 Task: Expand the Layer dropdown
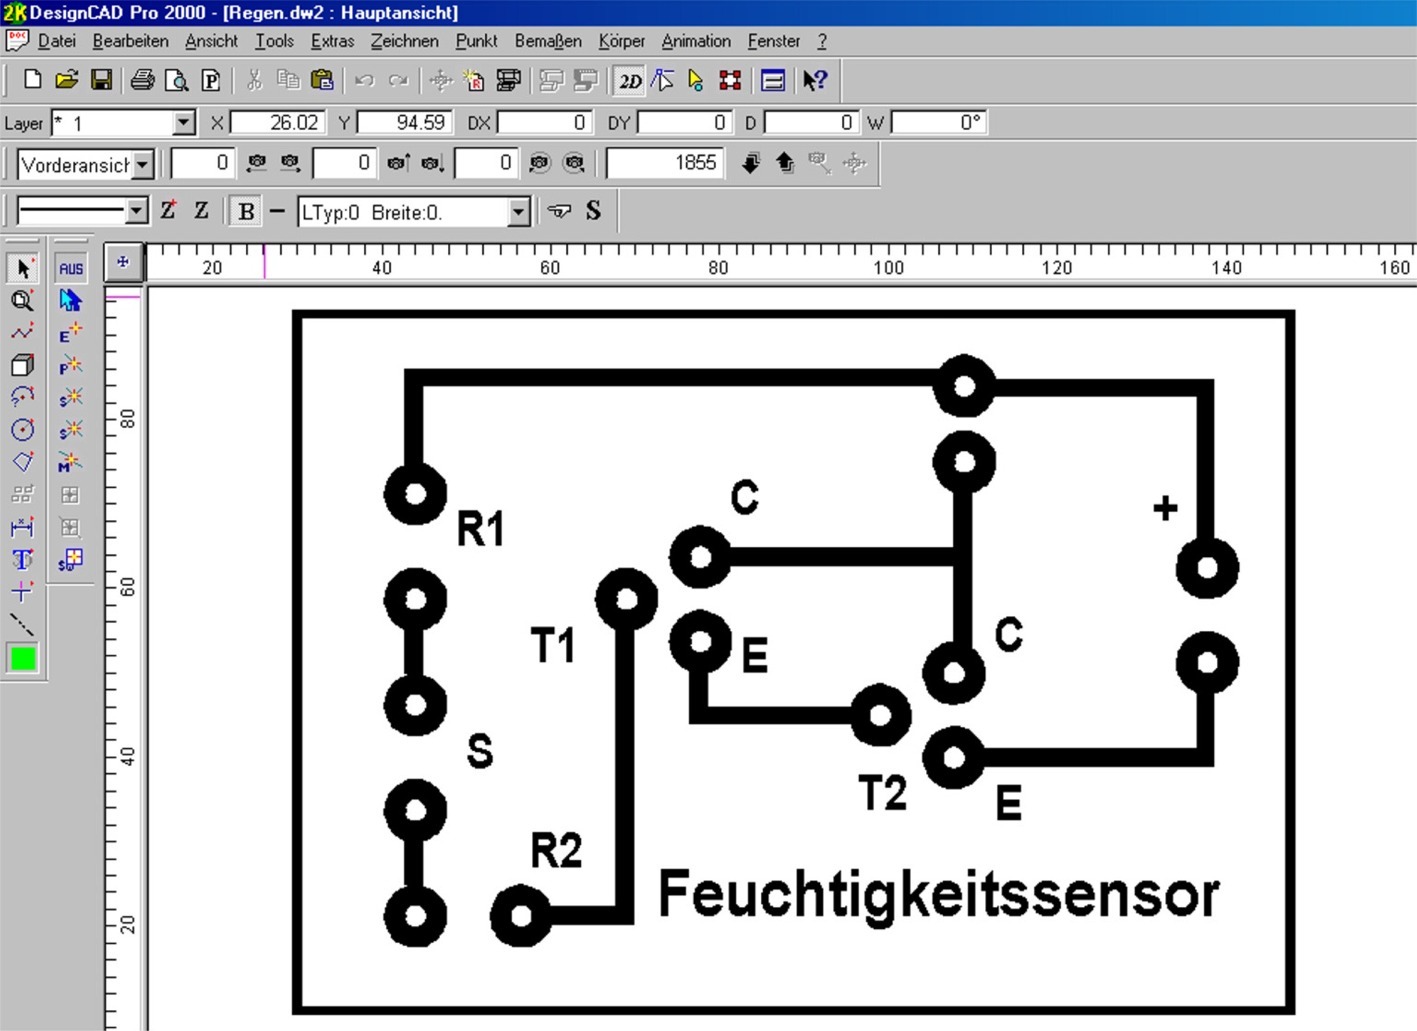click(x=183, y=123)
